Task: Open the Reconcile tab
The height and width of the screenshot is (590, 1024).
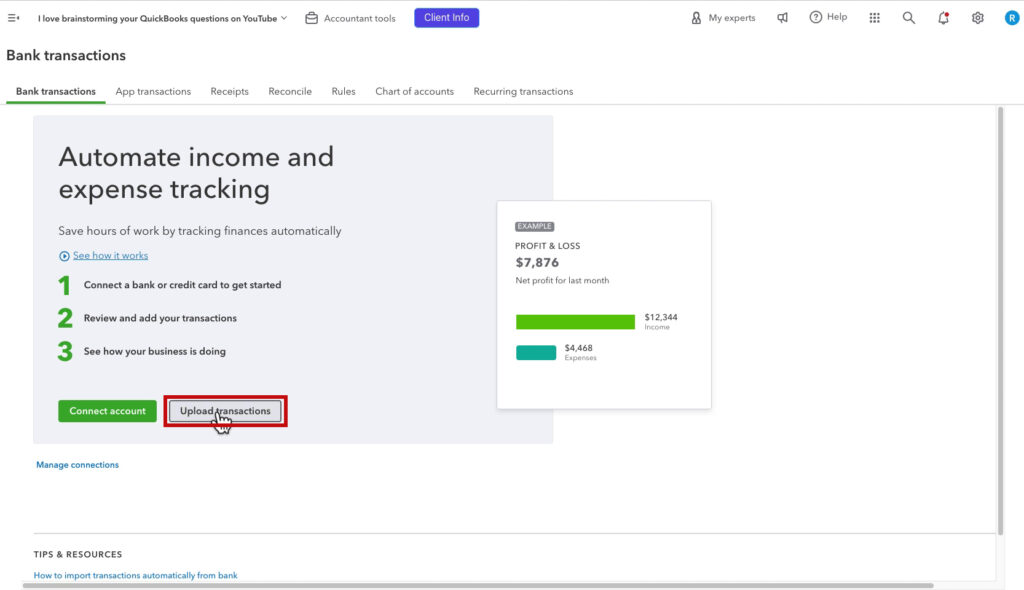Action: [x=289, y=90]
